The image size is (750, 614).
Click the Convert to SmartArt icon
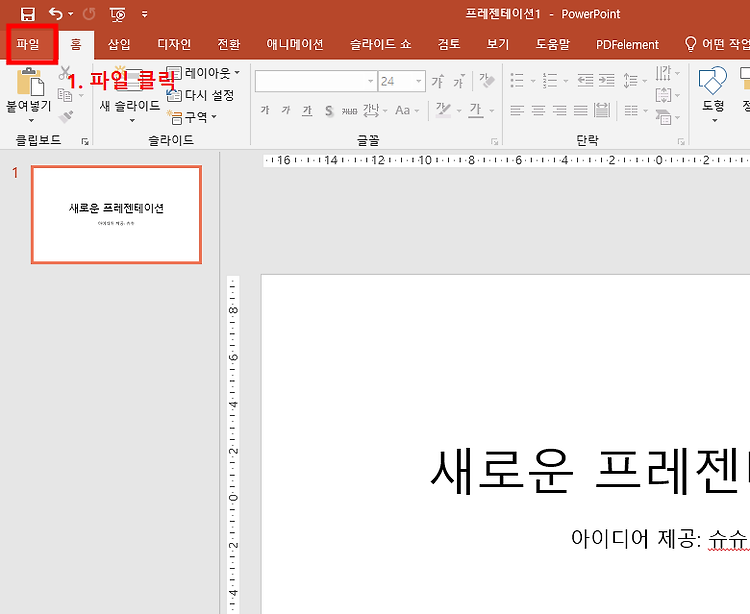click(x=663, y=117)
